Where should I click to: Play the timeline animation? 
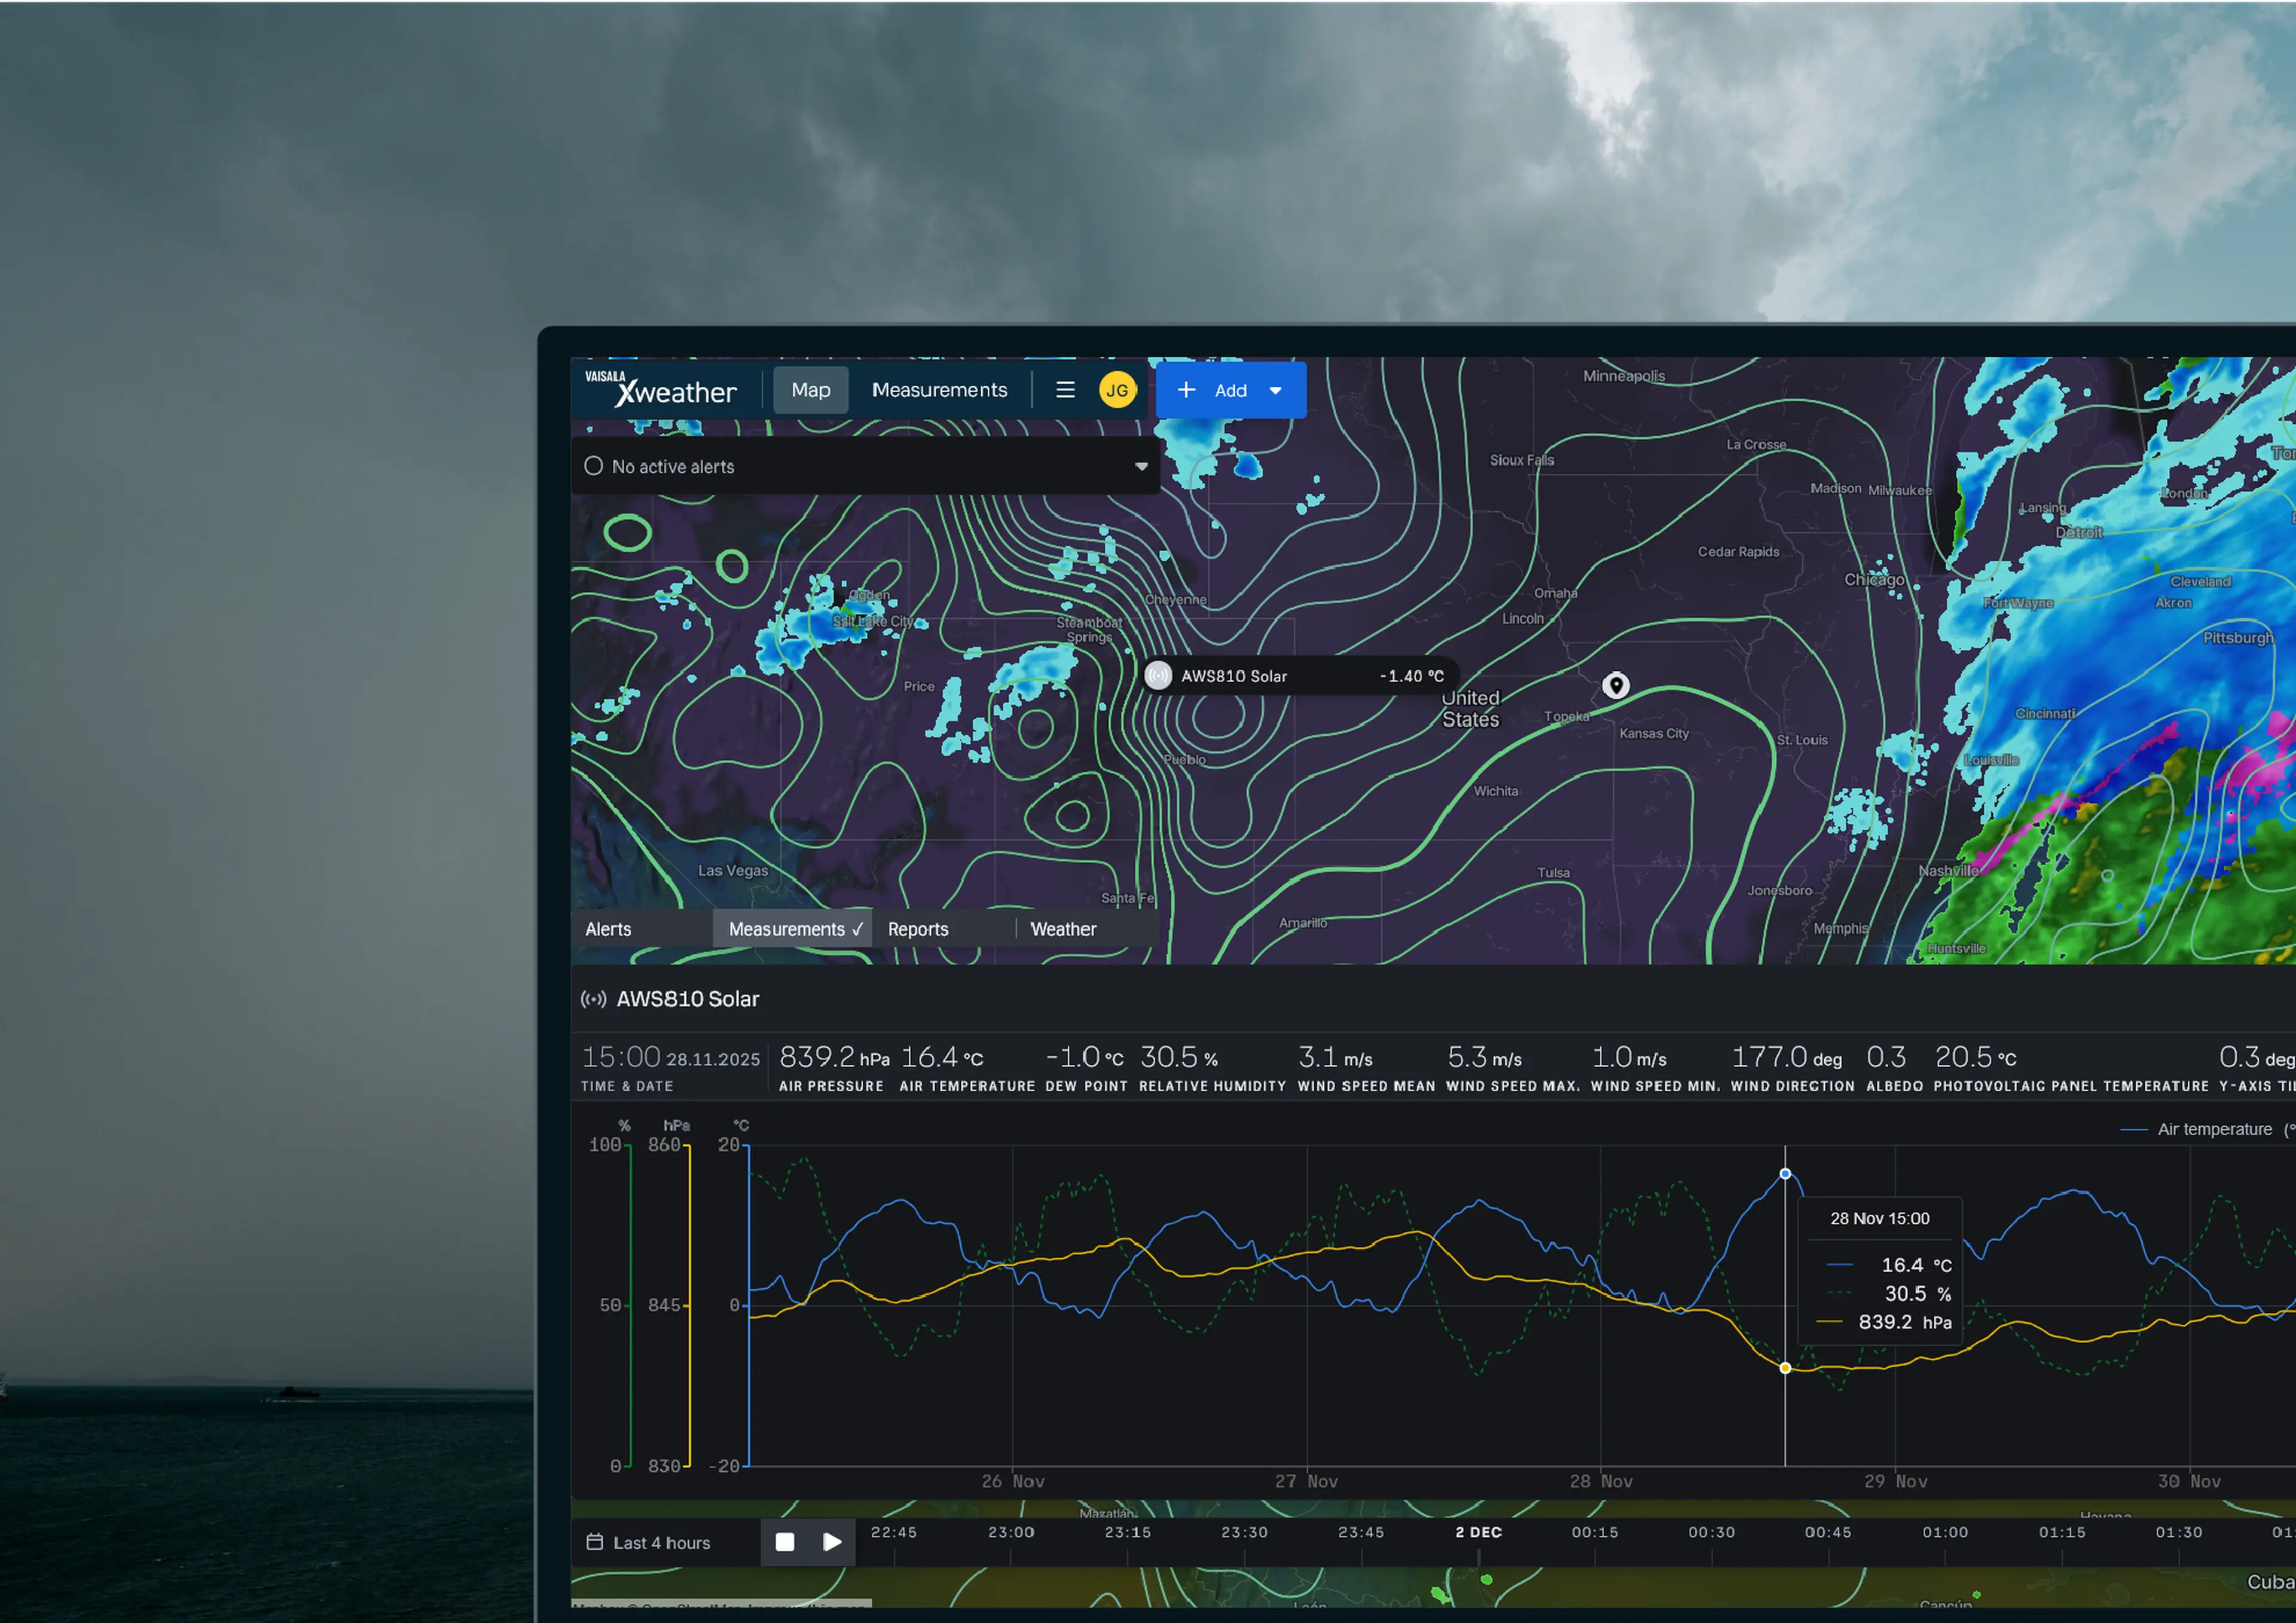pos(833,1541)
